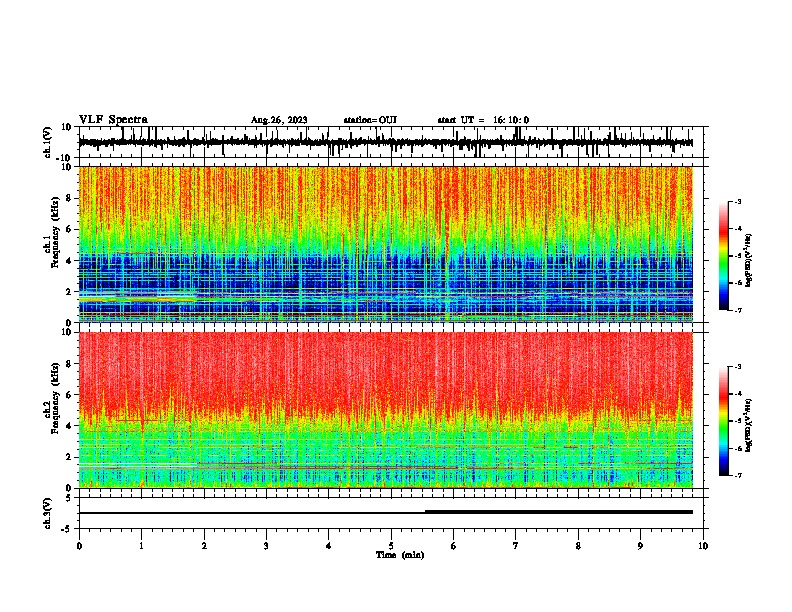Click the '1' tick on time axis
This screenshot has height=612, width=792.
click(x=141, y=546)
